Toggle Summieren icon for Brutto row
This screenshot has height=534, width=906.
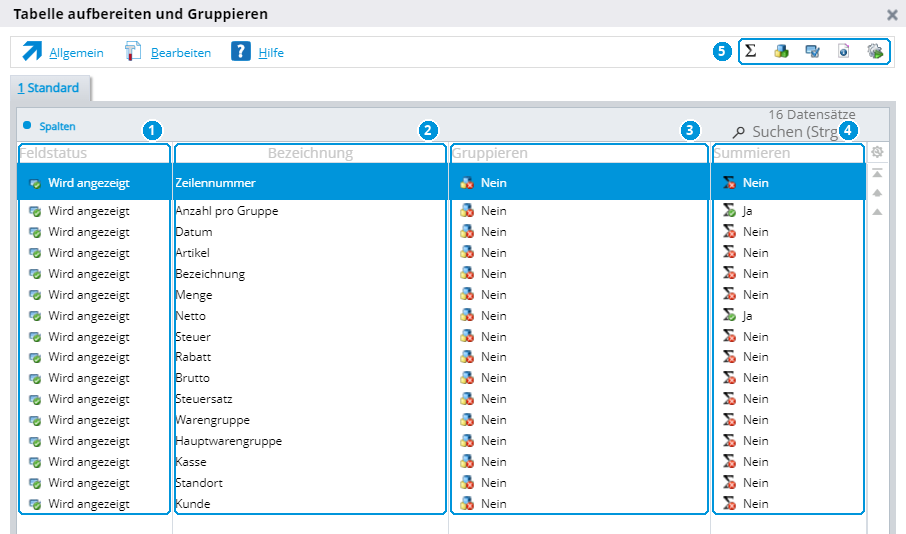pyautogui.click(x=729, y=378)
